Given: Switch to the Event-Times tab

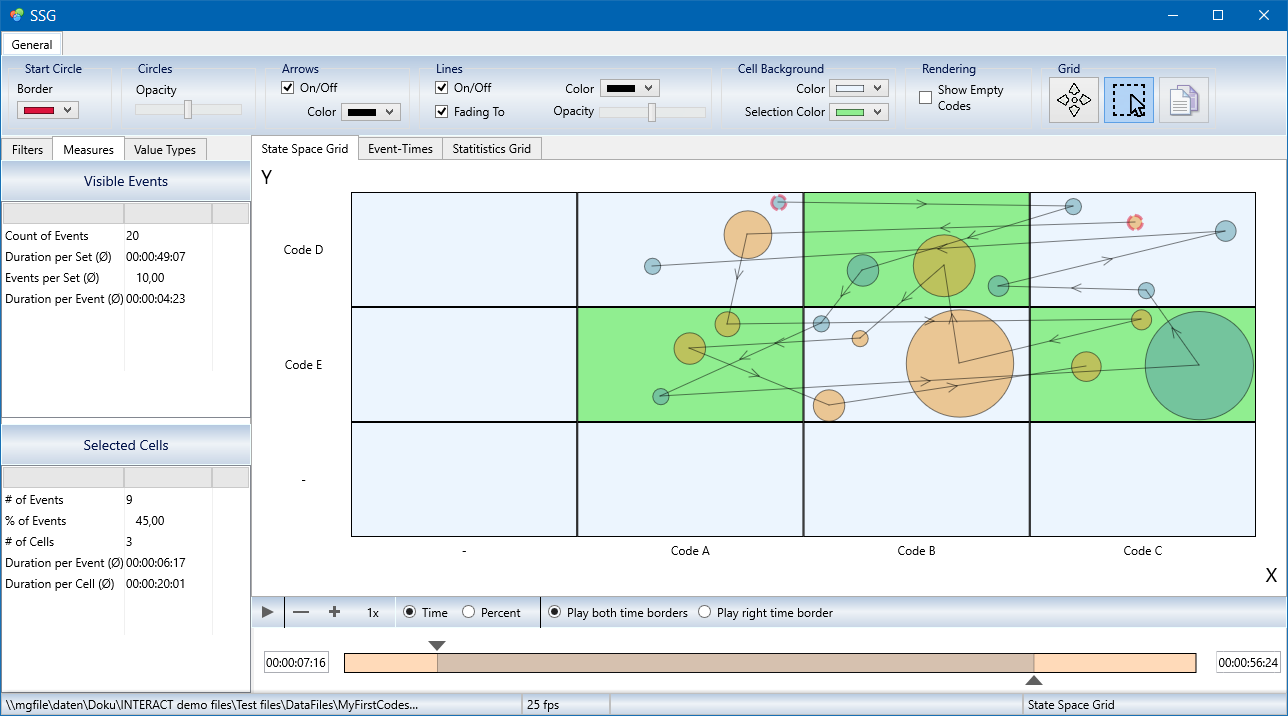Looking at the screenshot, I should (x=400, y=149).
